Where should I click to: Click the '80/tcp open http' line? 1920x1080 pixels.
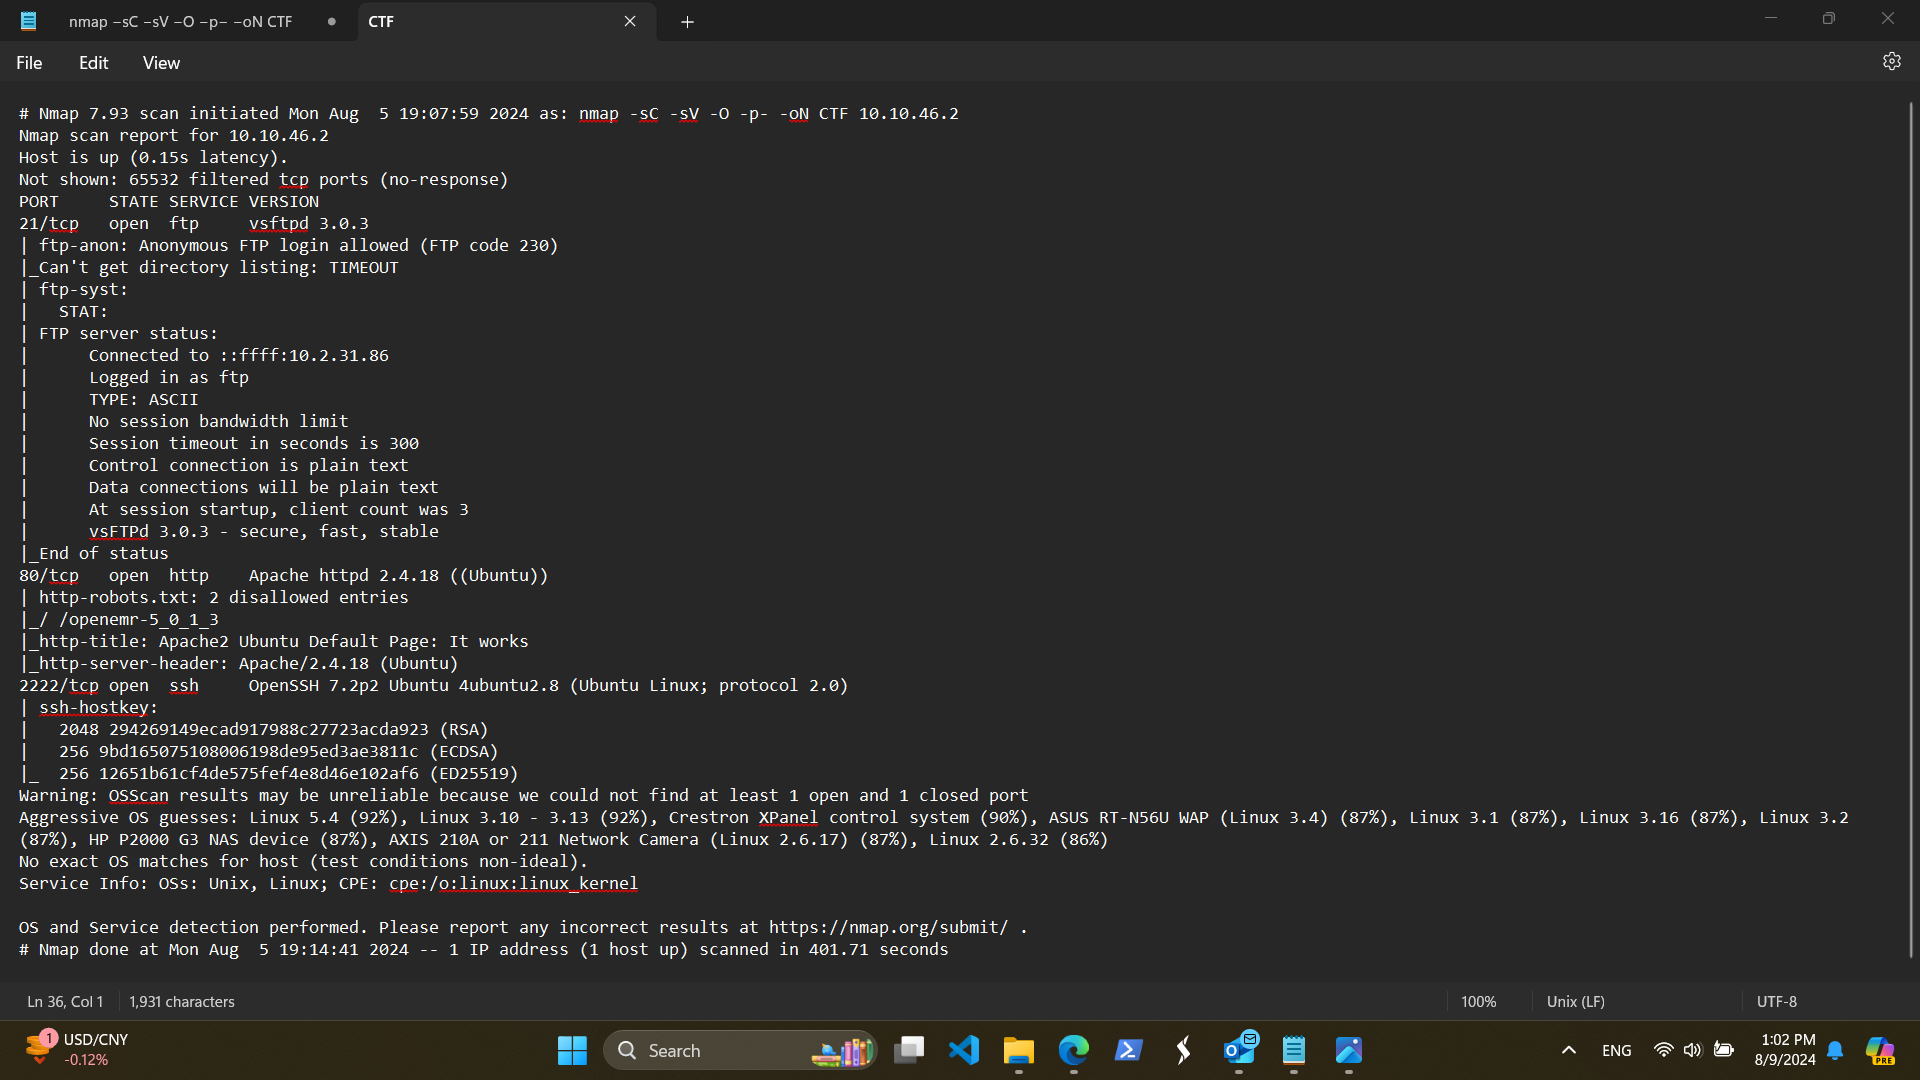tap(283, 575)
